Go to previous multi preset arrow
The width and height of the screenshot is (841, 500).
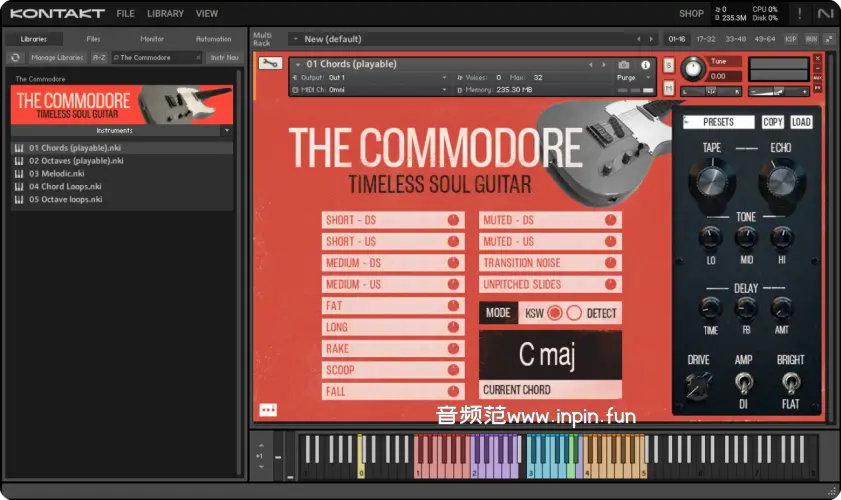pyautogui.click(x=638, y=39)
